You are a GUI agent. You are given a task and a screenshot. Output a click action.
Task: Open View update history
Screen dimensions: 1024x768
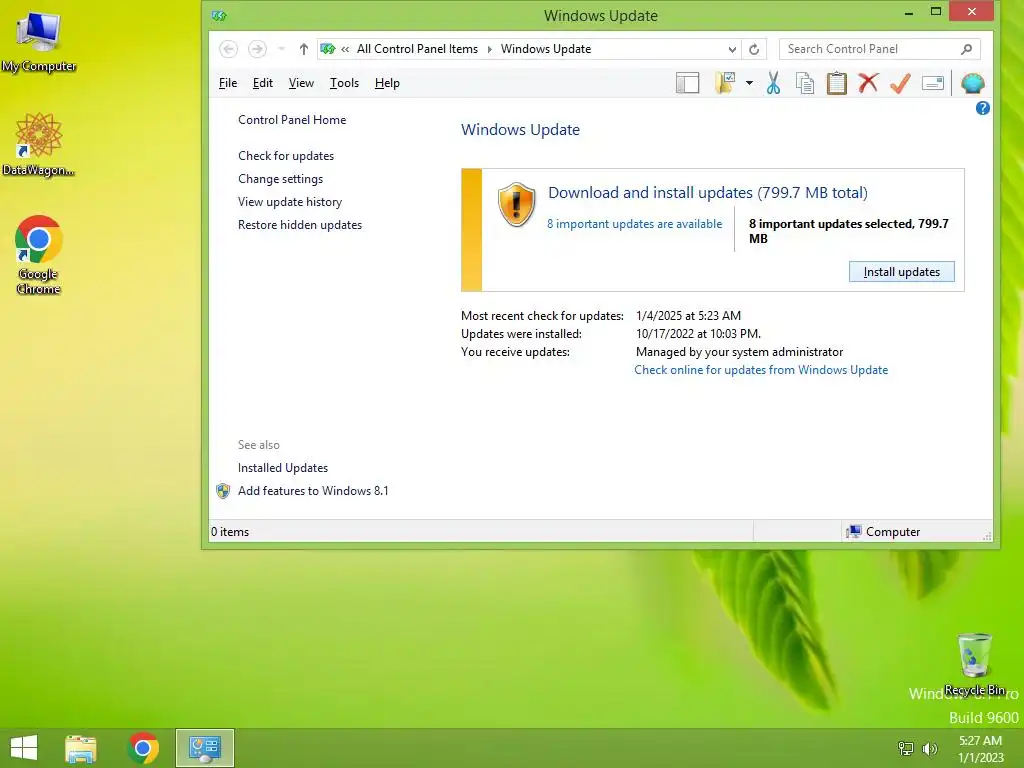pyautogui.click(x=290, y=202)
